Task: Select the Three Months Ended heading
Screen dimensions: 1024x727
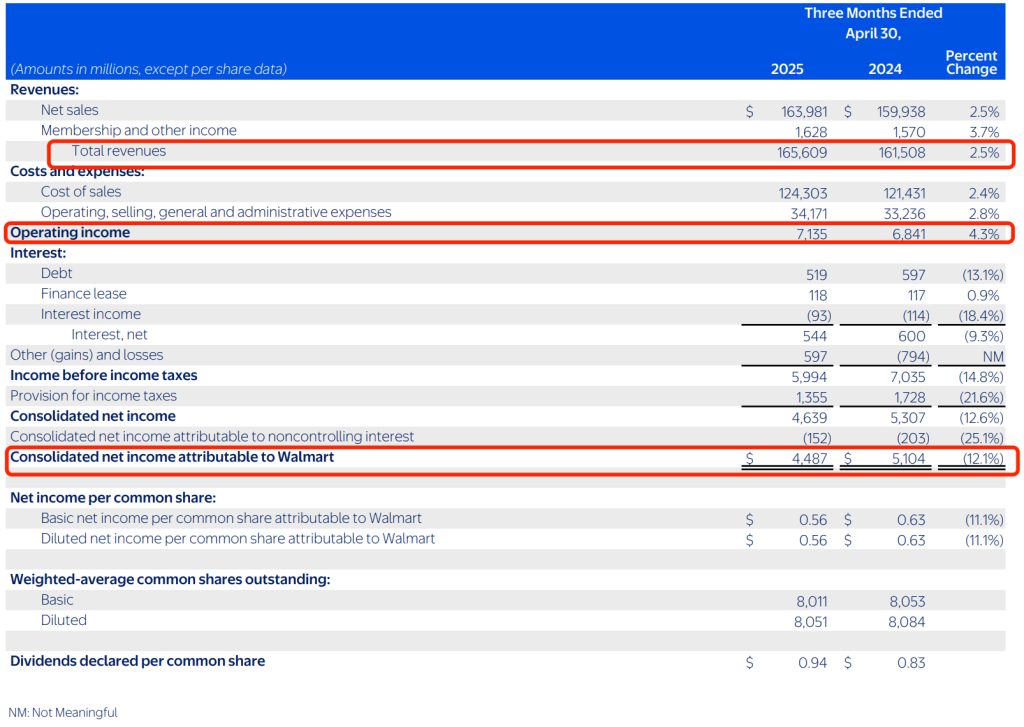Action: click(873, 13)
